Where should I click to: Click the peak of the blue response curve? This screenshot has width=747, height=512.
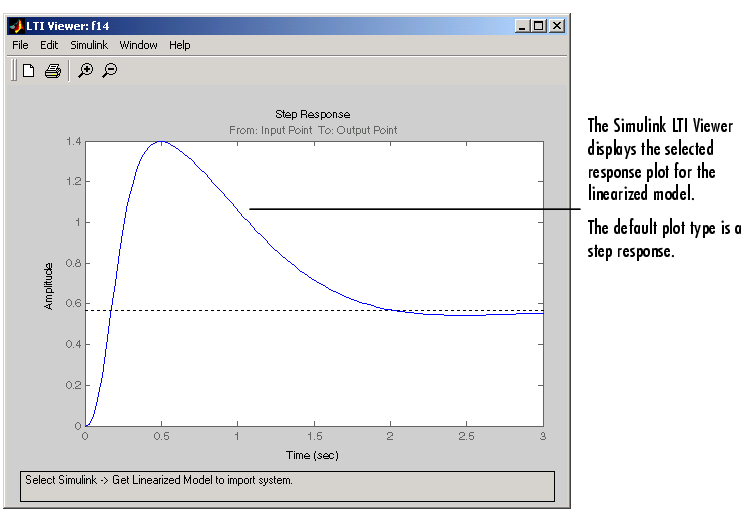point(160,141)
